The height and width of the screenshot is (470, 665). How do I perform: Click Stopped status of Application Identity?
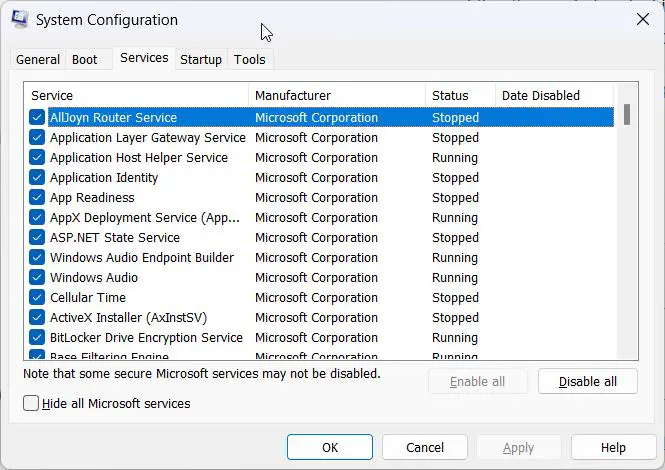pos(455,177)
